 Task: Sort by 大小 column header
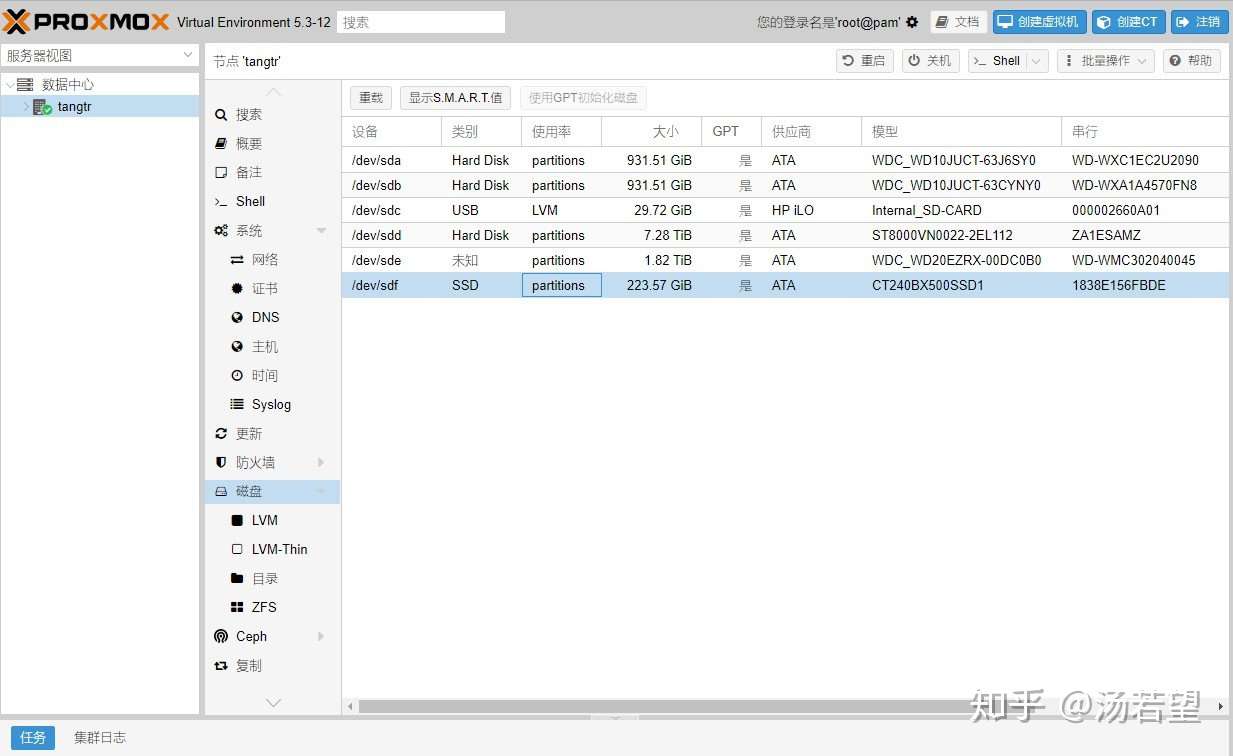coord(651,132)
